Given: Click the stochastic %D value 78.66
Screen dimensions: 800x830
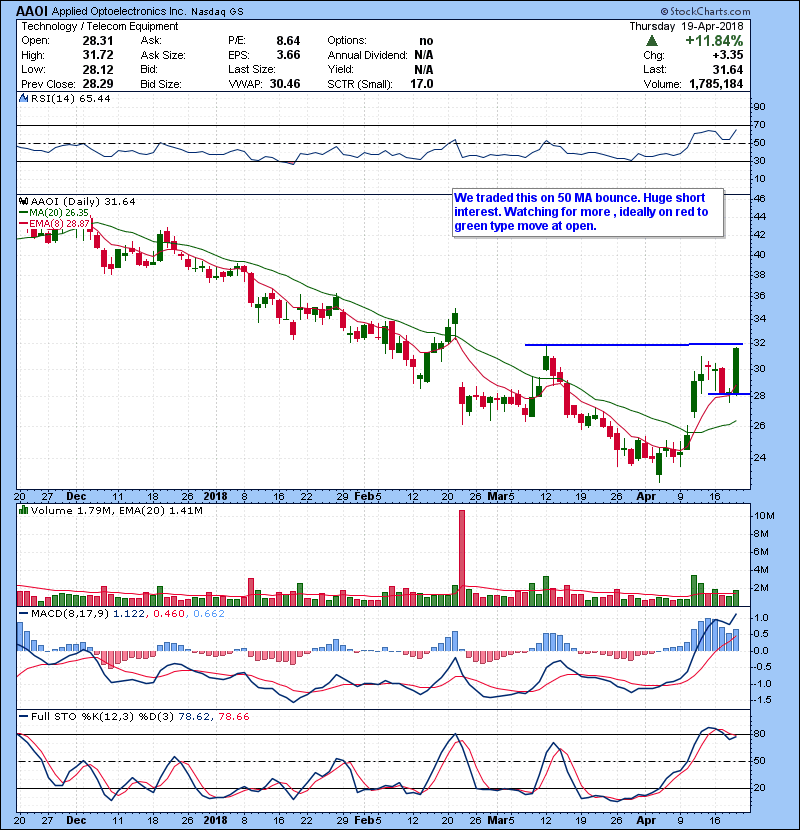Looking at the screenshot, I should point(233,717).
